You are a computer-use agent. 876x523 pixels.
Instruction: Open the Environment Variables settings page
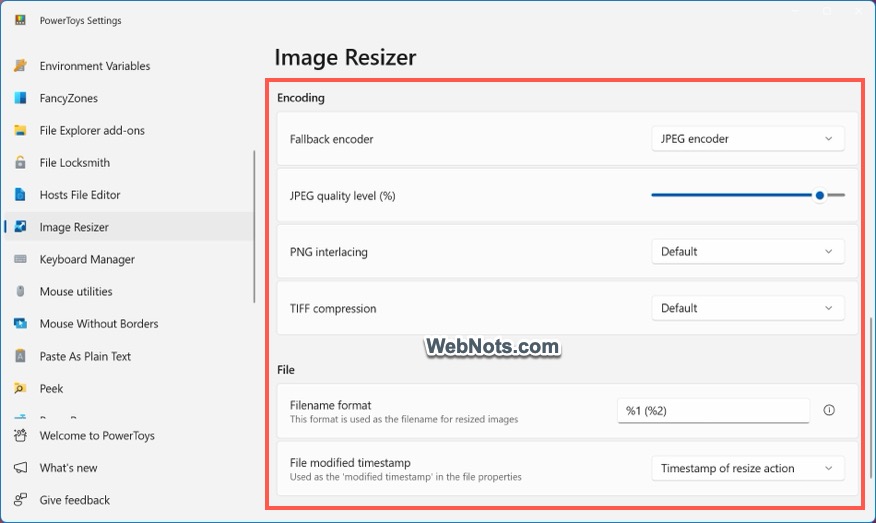point(128,65)
